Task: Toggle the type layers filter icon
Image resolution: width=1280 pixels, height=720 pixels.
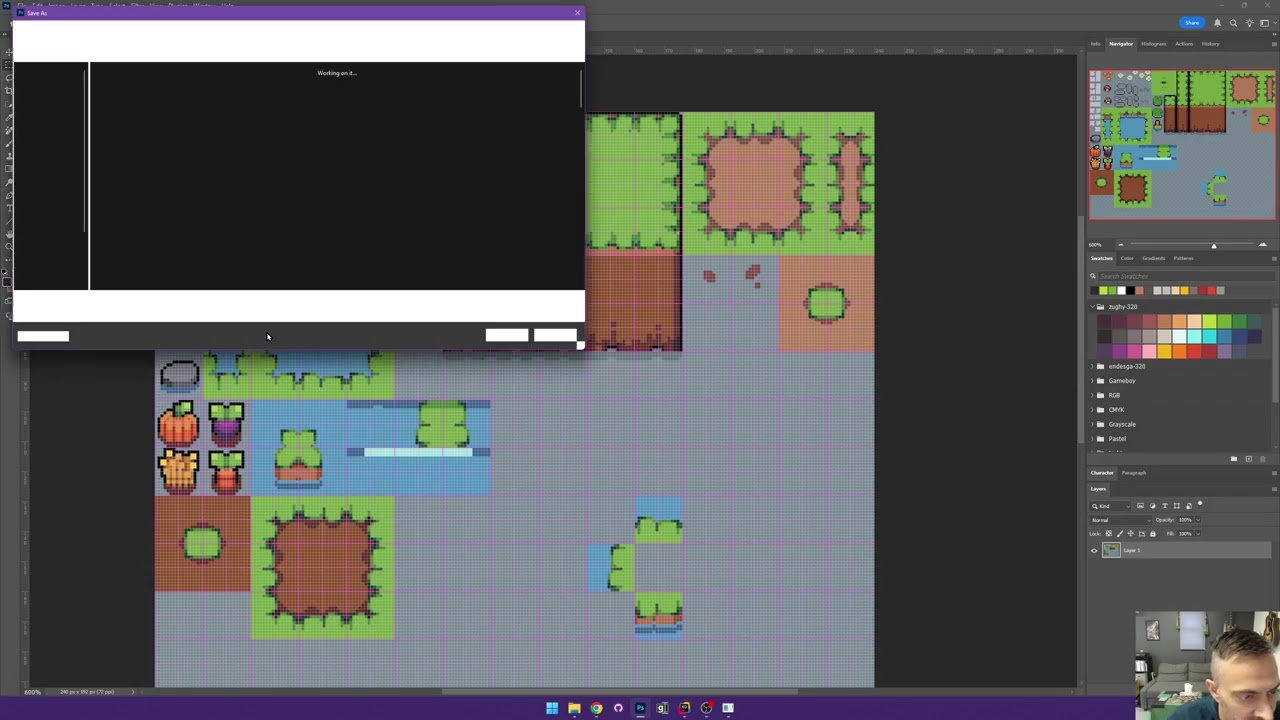Action: [1165, 506]
